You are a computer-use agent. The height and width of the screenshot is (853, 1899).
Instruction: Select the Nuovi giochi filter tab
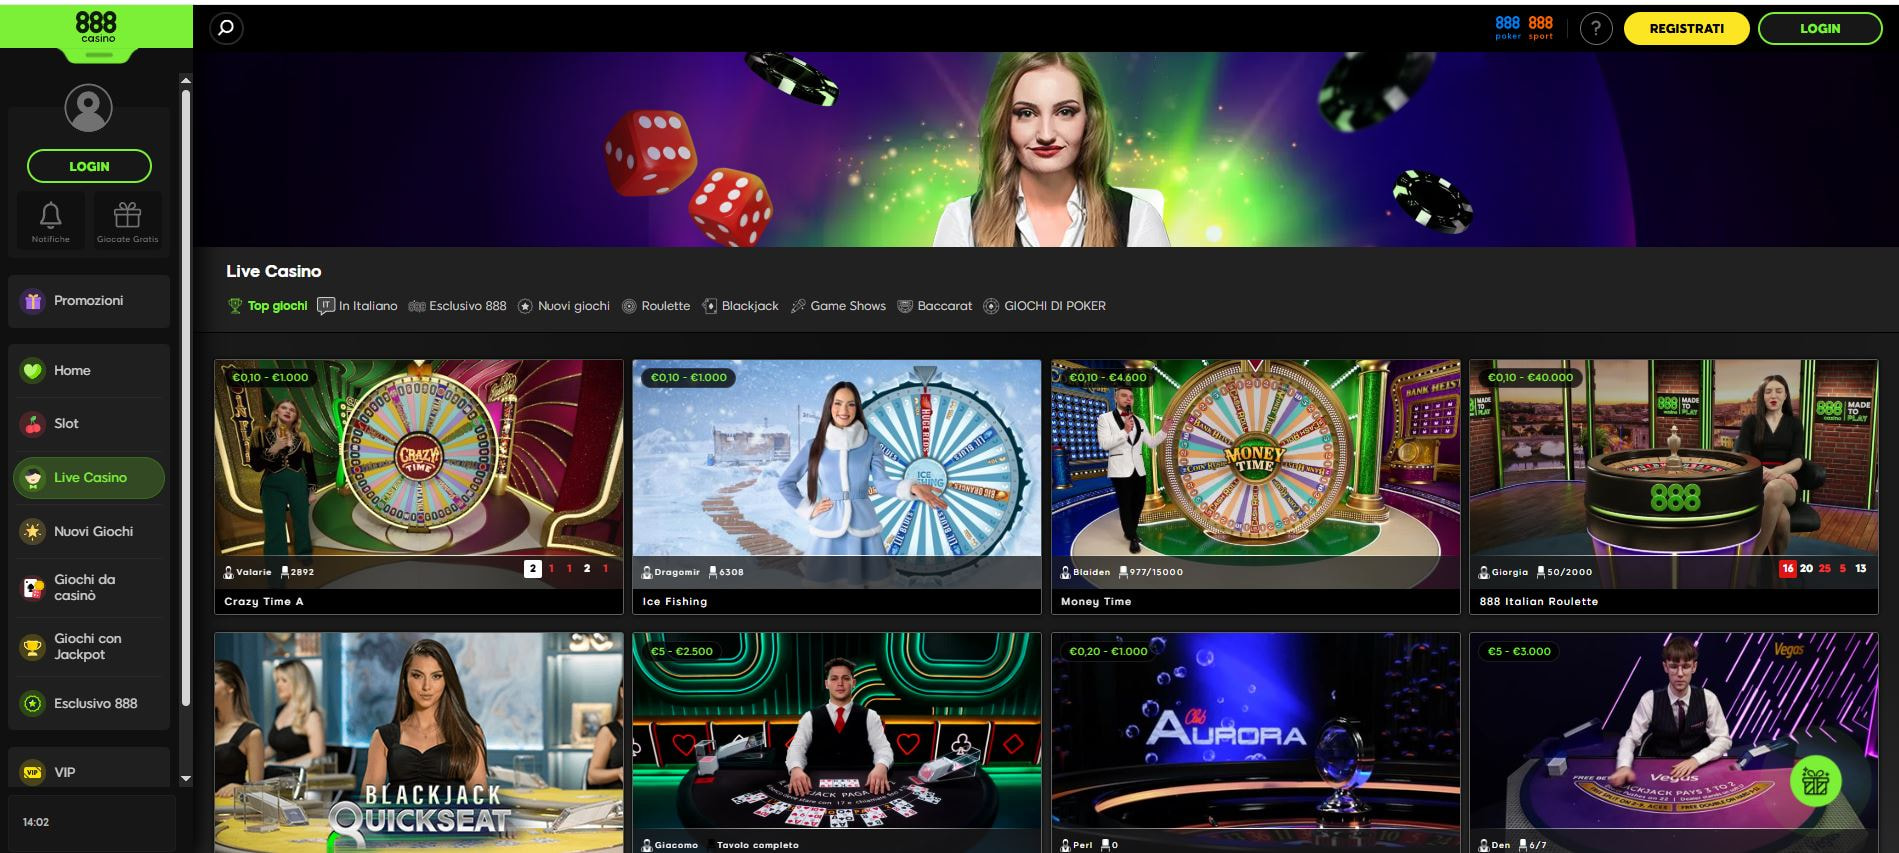564,306
